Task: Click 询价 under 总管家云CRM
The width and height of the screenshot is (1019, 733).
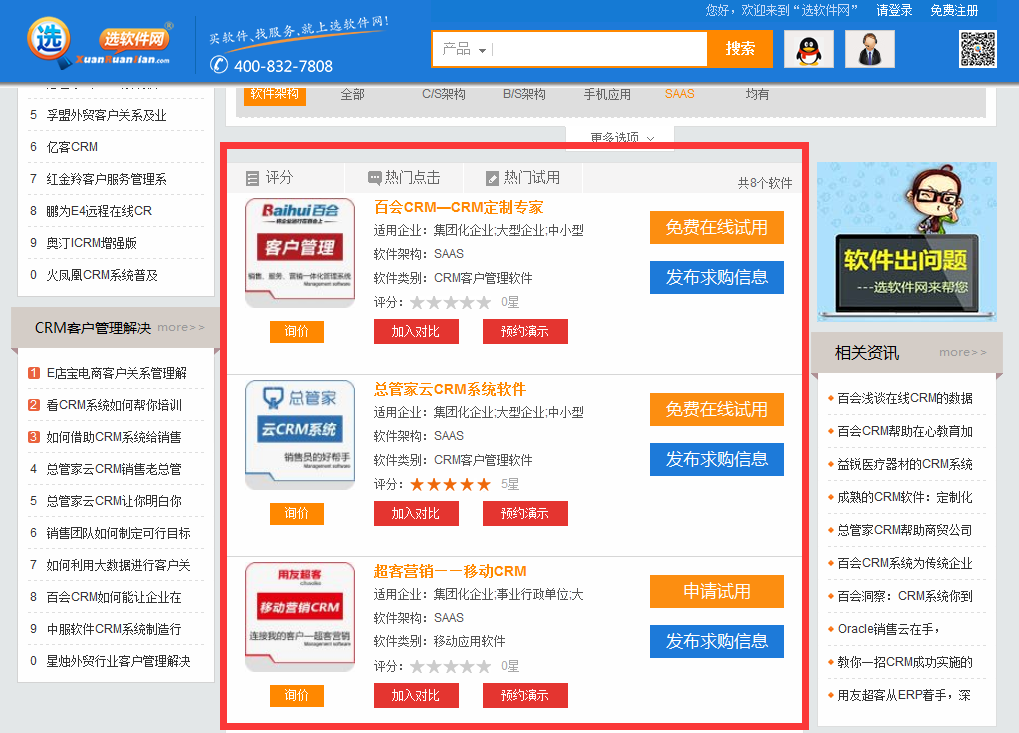Action: pos(297,513)
